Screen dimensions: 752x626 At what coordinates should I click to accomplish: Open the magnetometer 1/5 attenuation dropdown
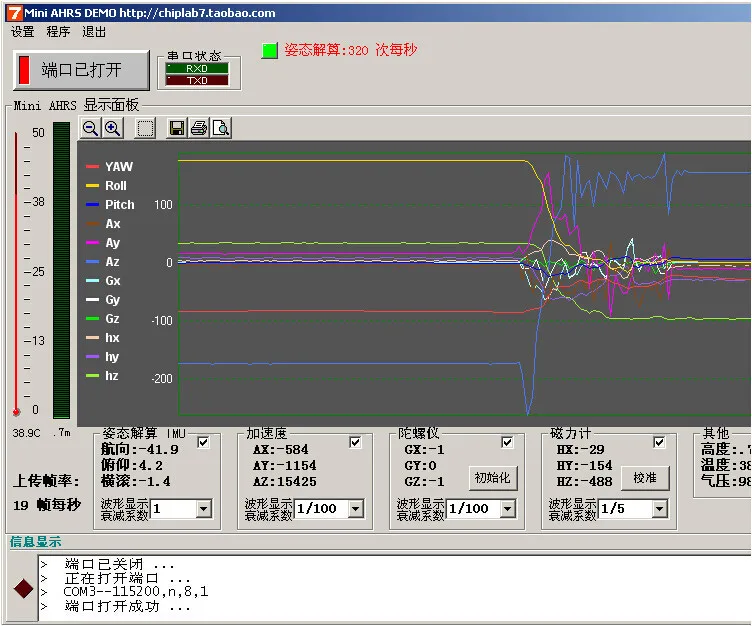[x=660, y=509]
